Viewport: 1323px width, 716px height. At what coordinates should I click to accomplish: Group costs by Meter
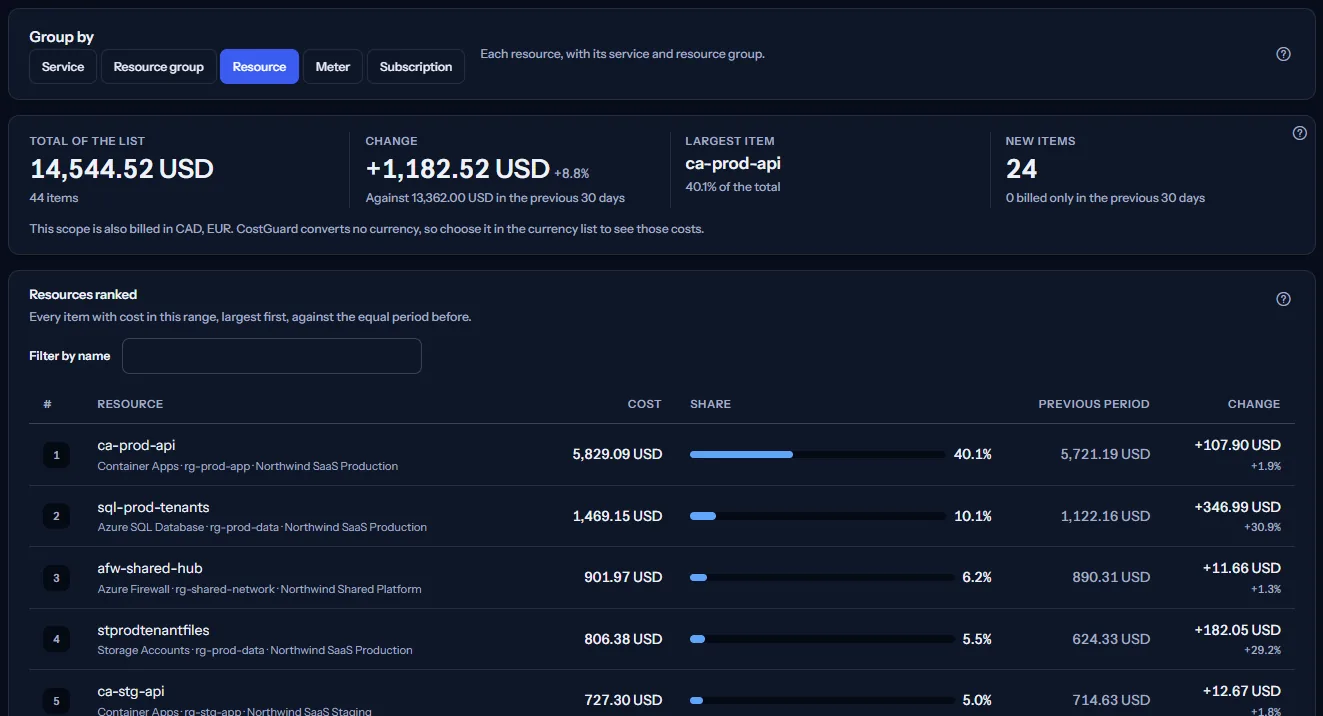tap(333, 67)
